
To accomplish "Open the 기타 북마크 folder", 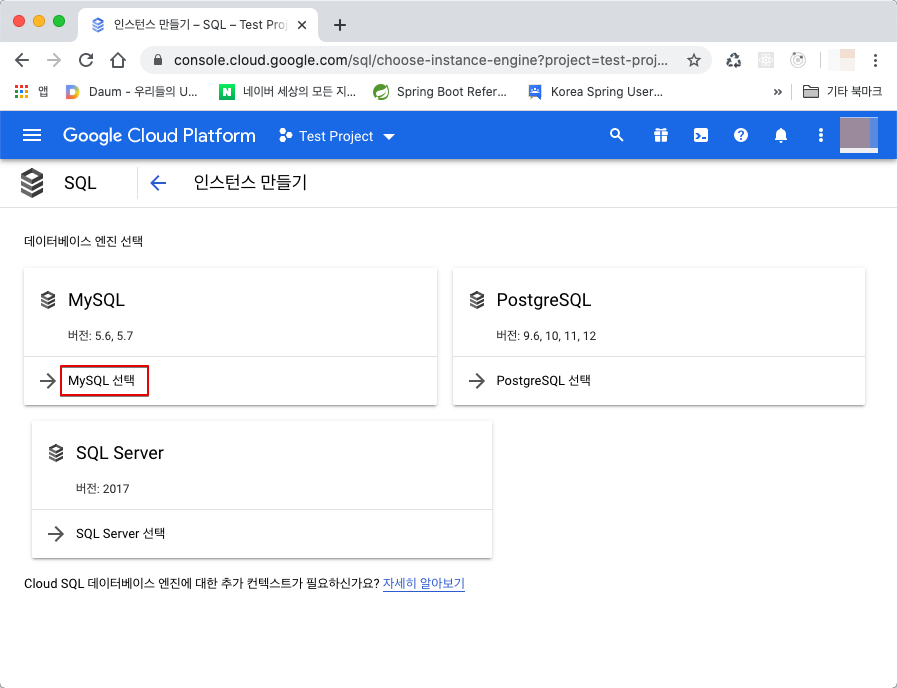I will click(843, 92).
